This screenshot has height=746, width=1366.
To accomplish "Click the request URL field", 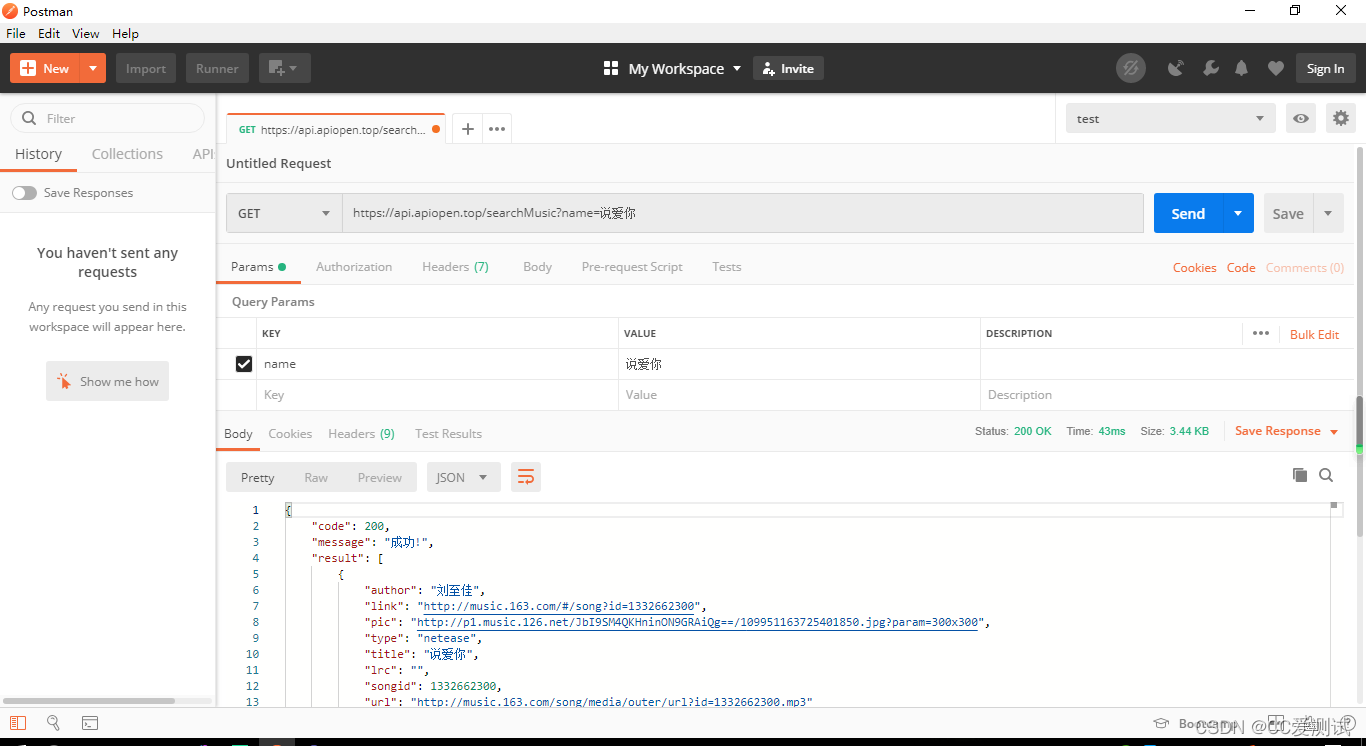I will (x=743, y=213).
